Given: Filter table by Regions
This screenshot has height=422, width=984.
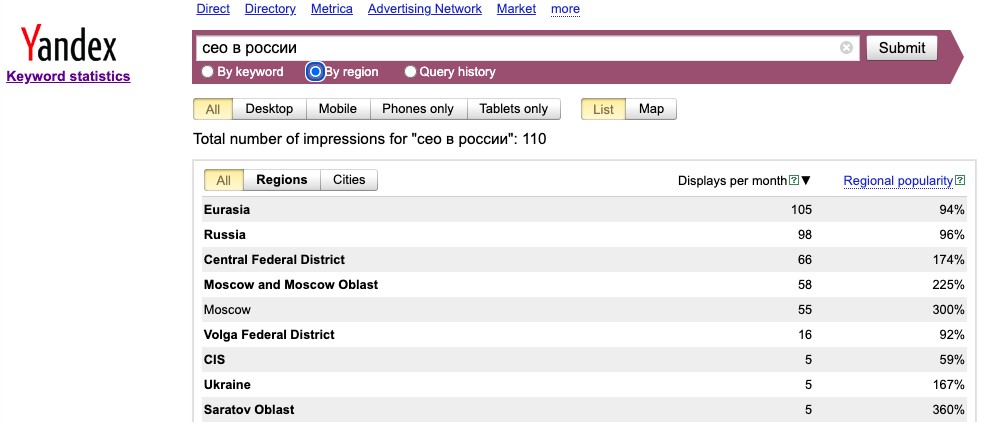Looking at the screenshot, I should (x=282, y=180).
